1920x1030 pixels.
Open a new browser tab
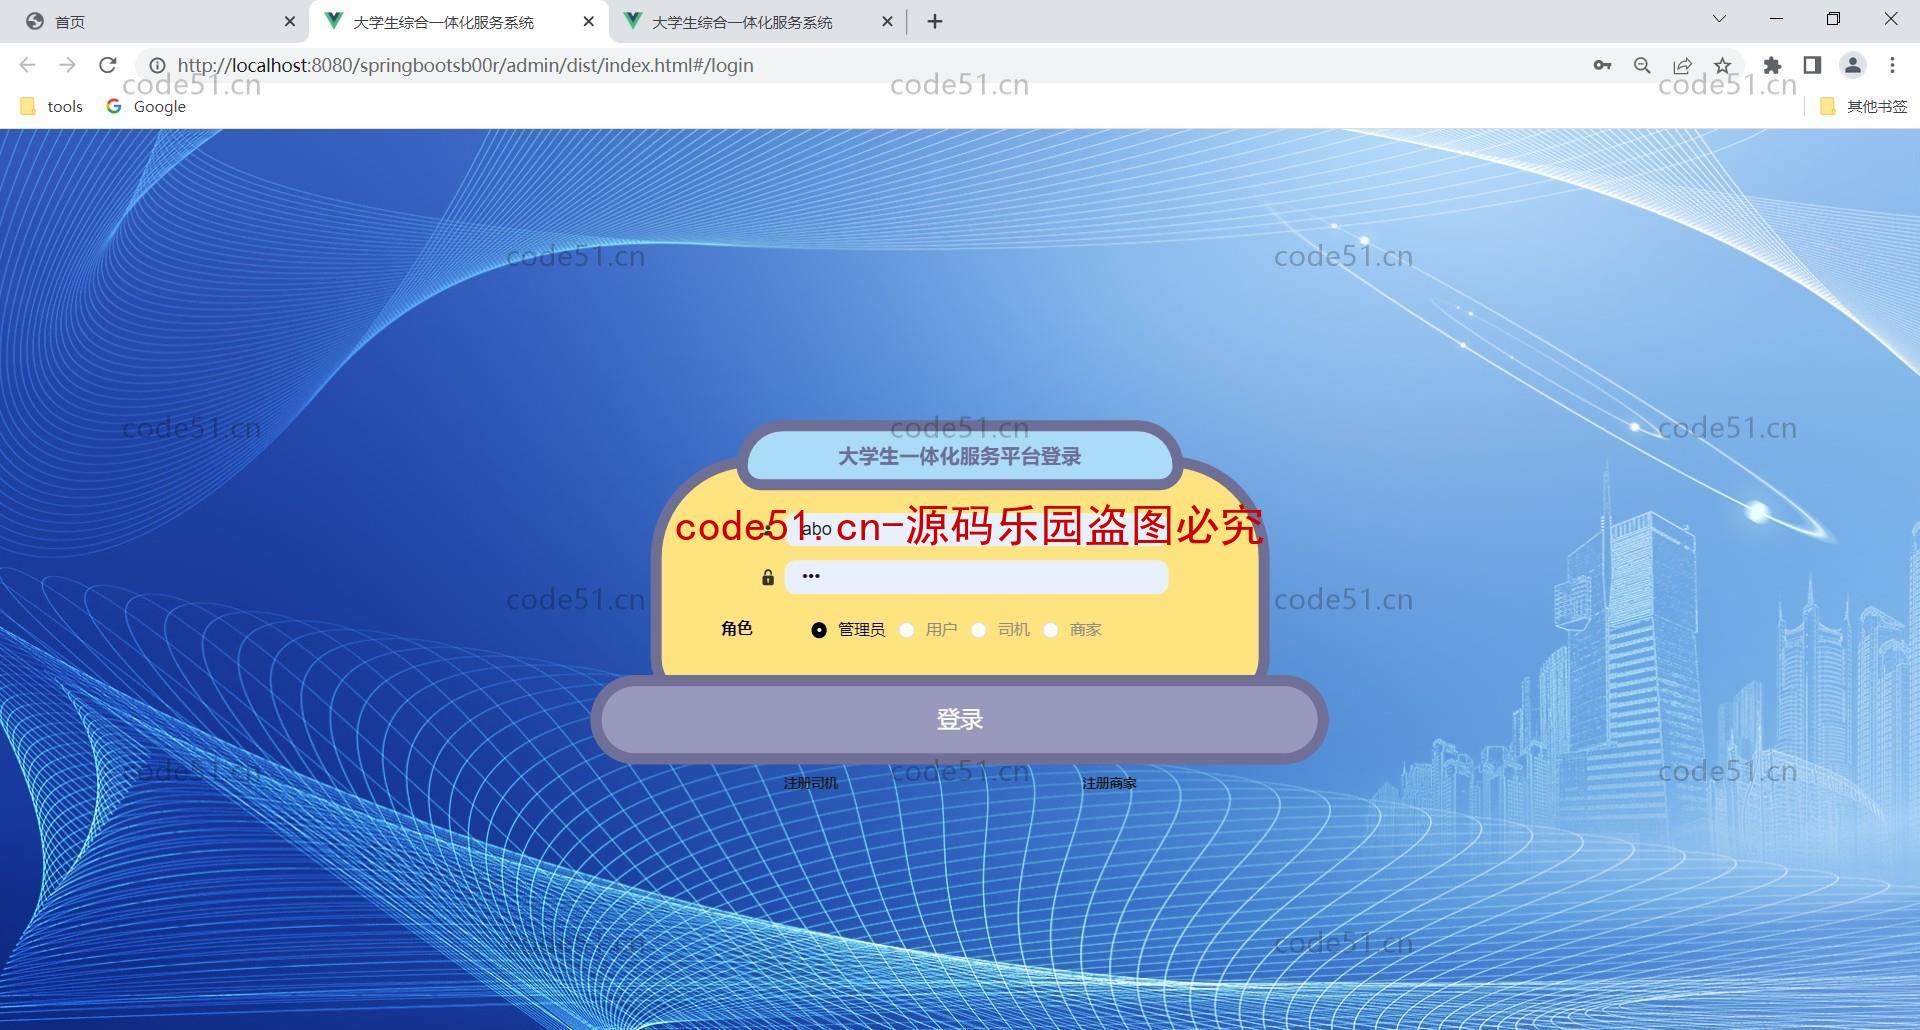[935, 21]
